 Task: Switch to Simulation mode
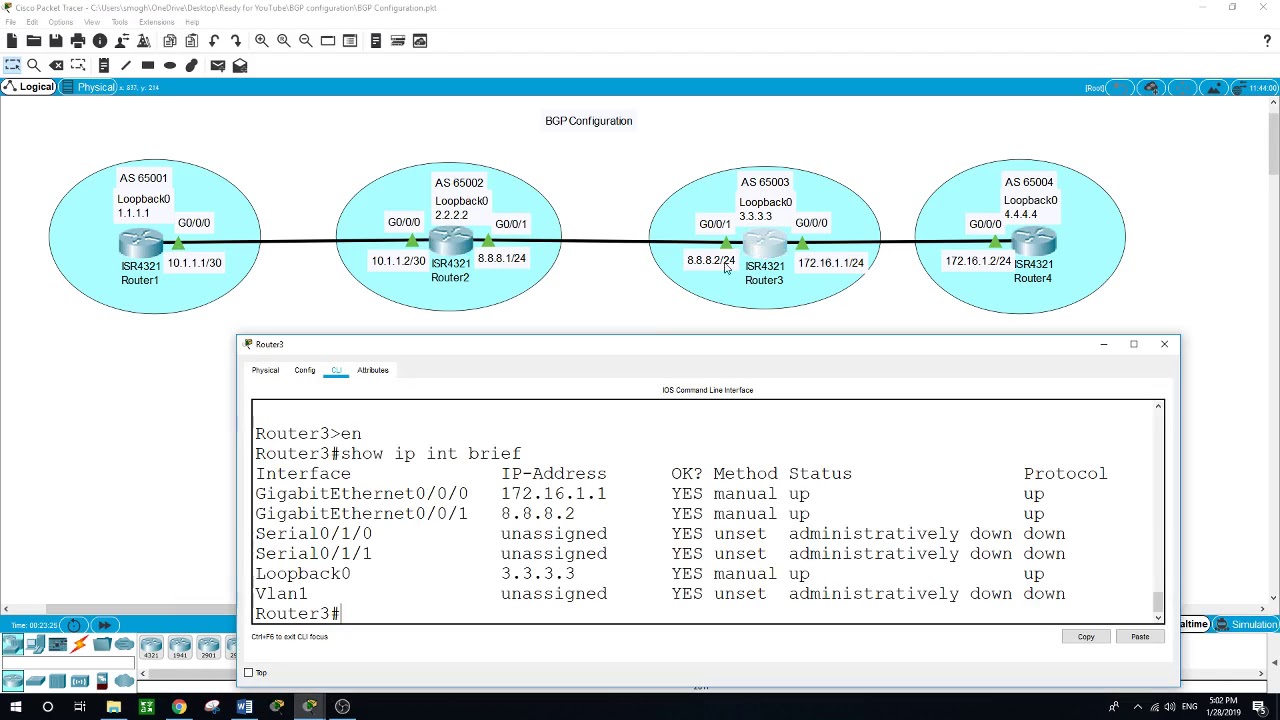[x=1245, y=624]
